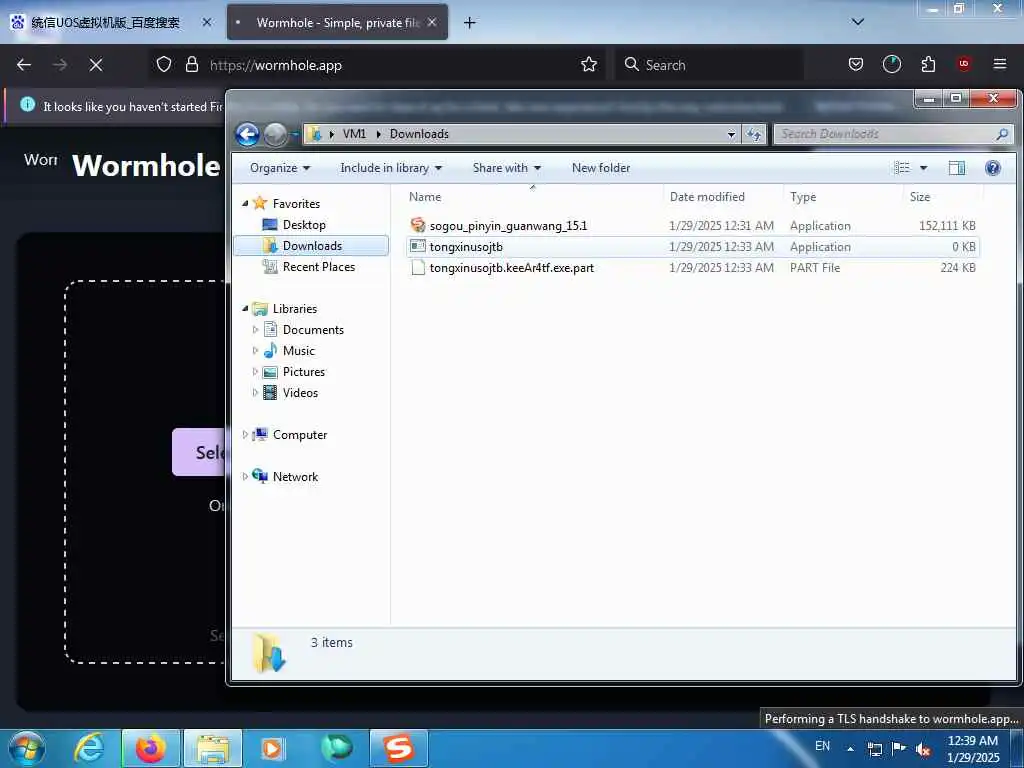The width and height of the screenshot is (1024, 768).
Task: Open view options dropdown arrow
Action: click(923, 168)
